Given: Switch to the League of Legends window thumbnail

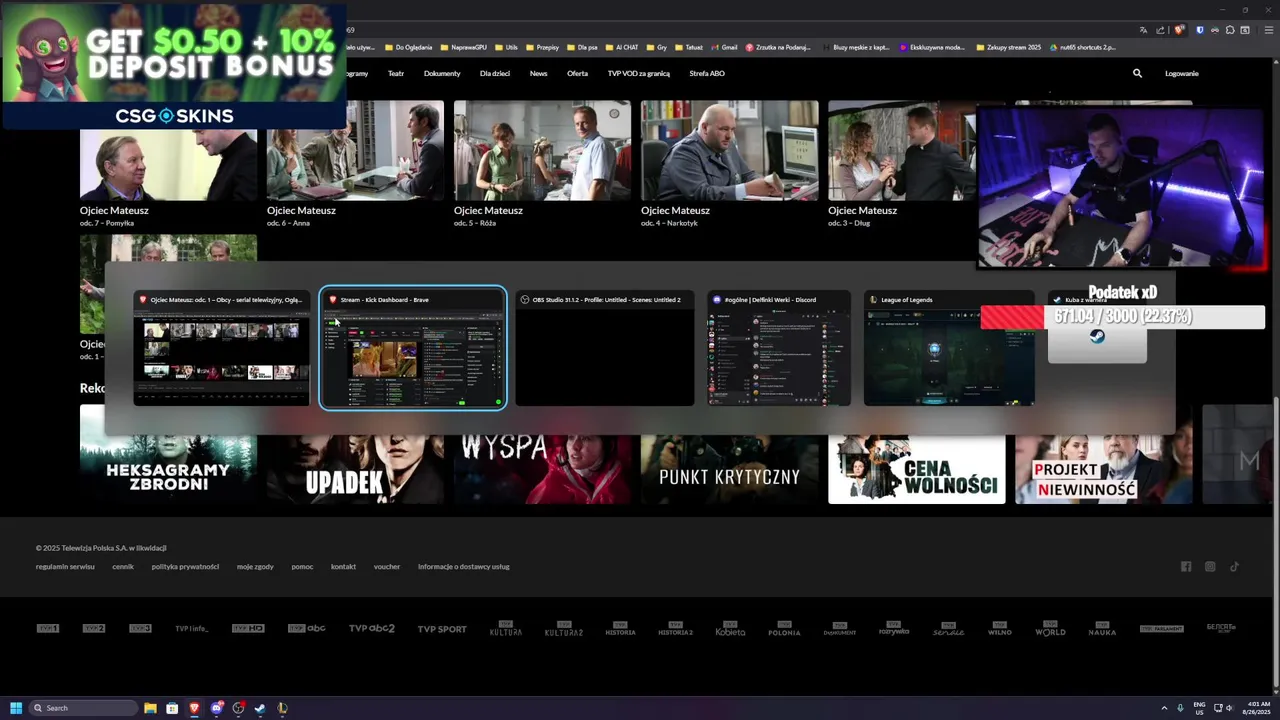Looking at the screenshot, I should (949, 348).
